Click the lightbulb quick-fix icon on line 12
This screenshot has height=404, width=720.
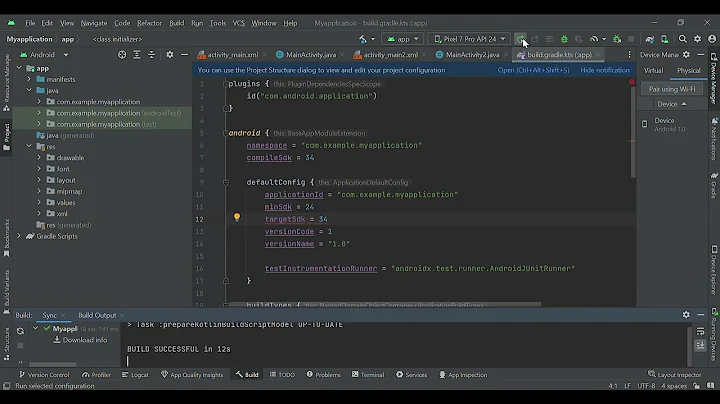(236, 217)
